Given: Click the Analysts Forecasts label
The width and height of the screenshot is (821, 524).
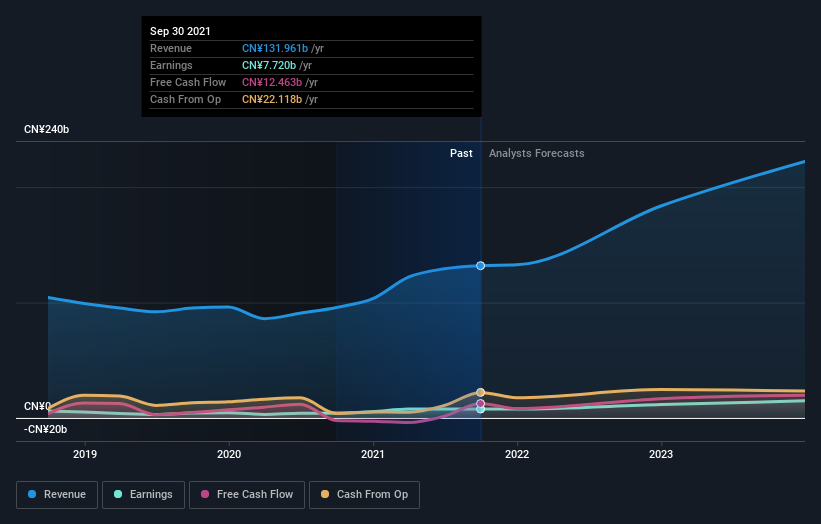Looking at the screenshot, I should [537, 153].
